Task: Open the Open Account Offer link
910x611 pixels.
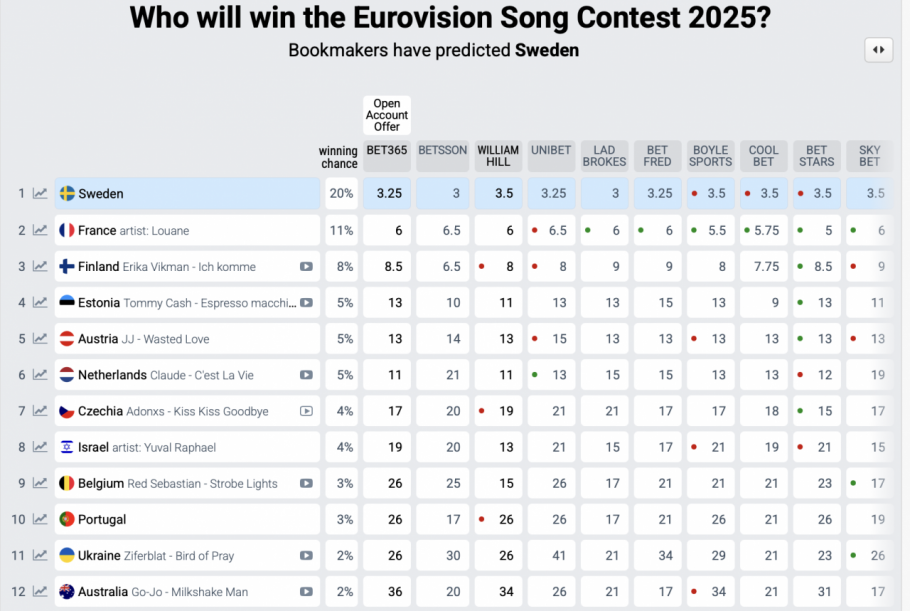Action: coord(387,115)
